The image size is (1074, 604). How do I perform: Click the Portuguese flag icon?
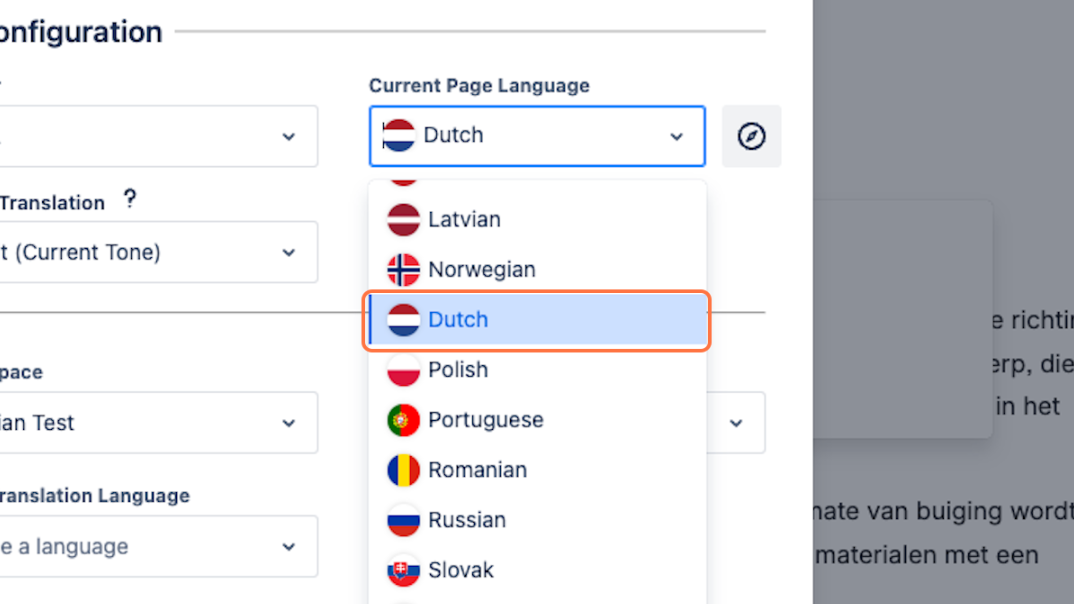click(x=403, y=420)
